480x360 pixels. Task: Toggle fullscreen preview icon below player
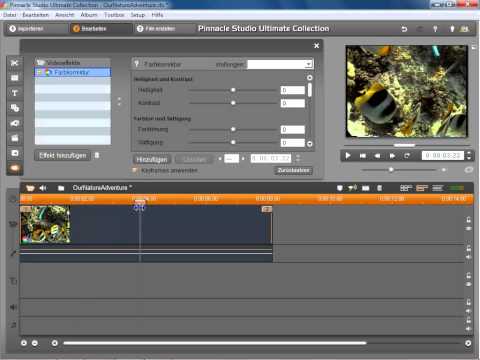468,170
